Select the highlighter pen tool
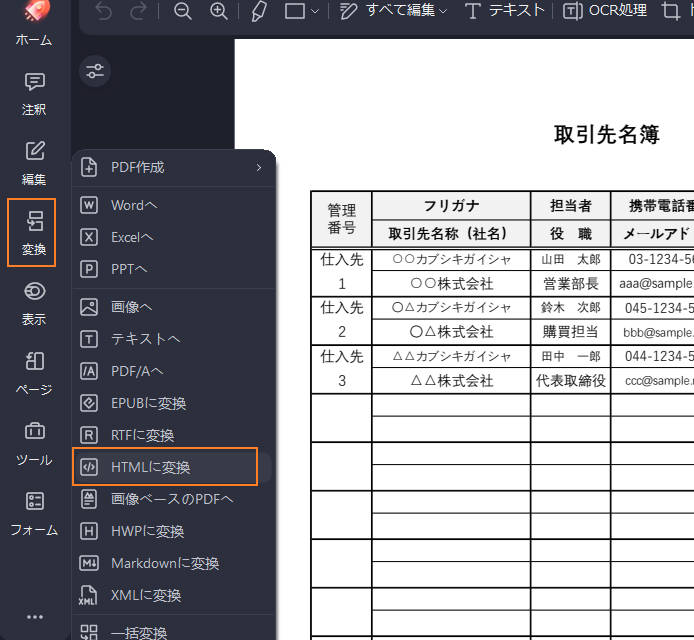694x640 pixels. 259,11
